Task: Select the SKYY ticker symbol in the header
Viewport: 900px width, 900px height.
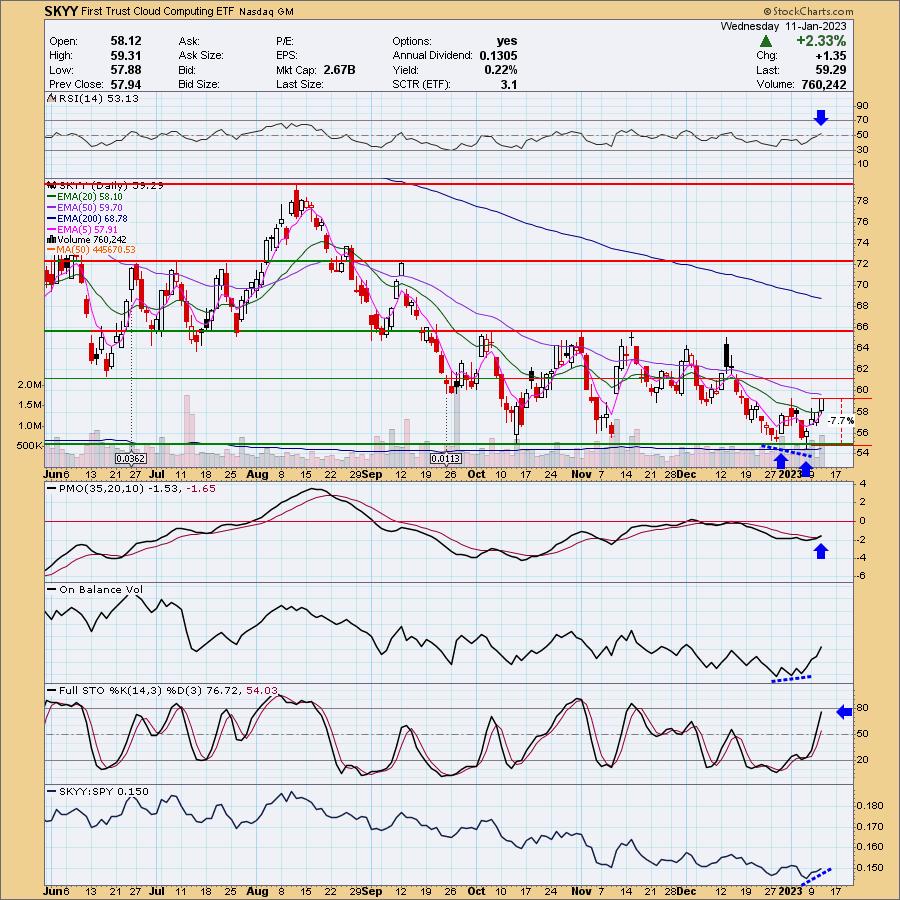Action: (61, 11)
